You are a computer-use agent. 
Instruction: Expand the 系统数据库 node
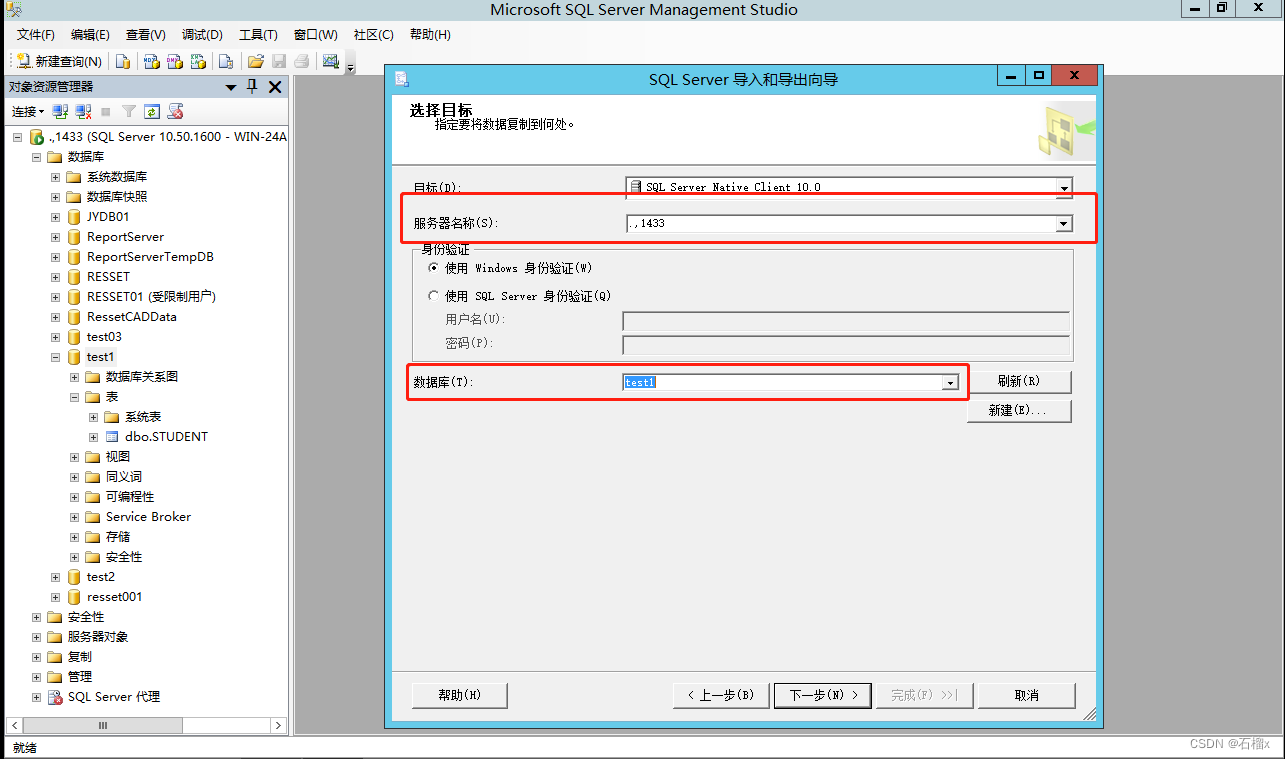(56, 177)
